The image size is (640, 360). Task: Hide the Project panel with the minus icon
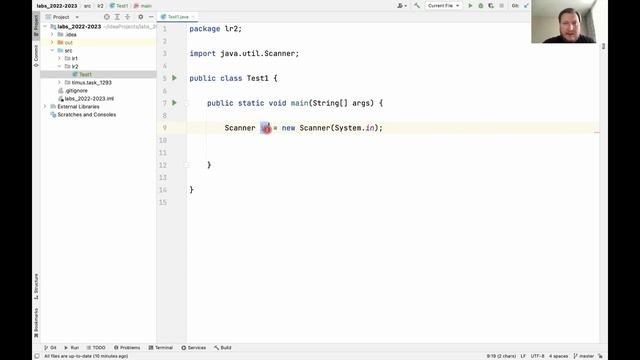151,17
